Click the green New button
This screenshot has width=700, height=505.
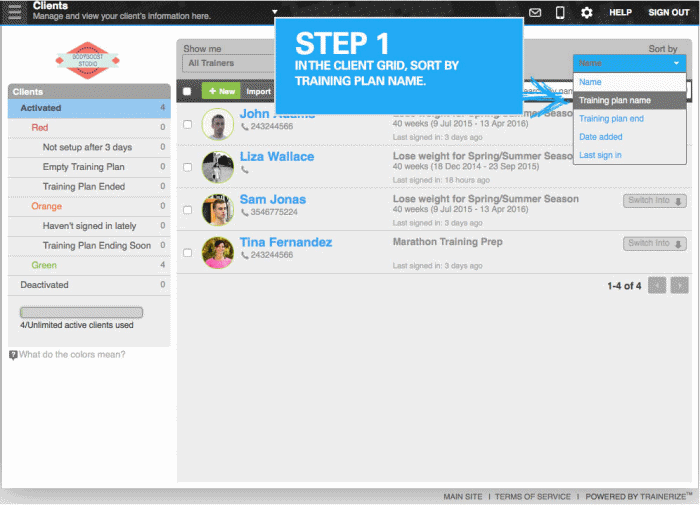click(221, 91)
